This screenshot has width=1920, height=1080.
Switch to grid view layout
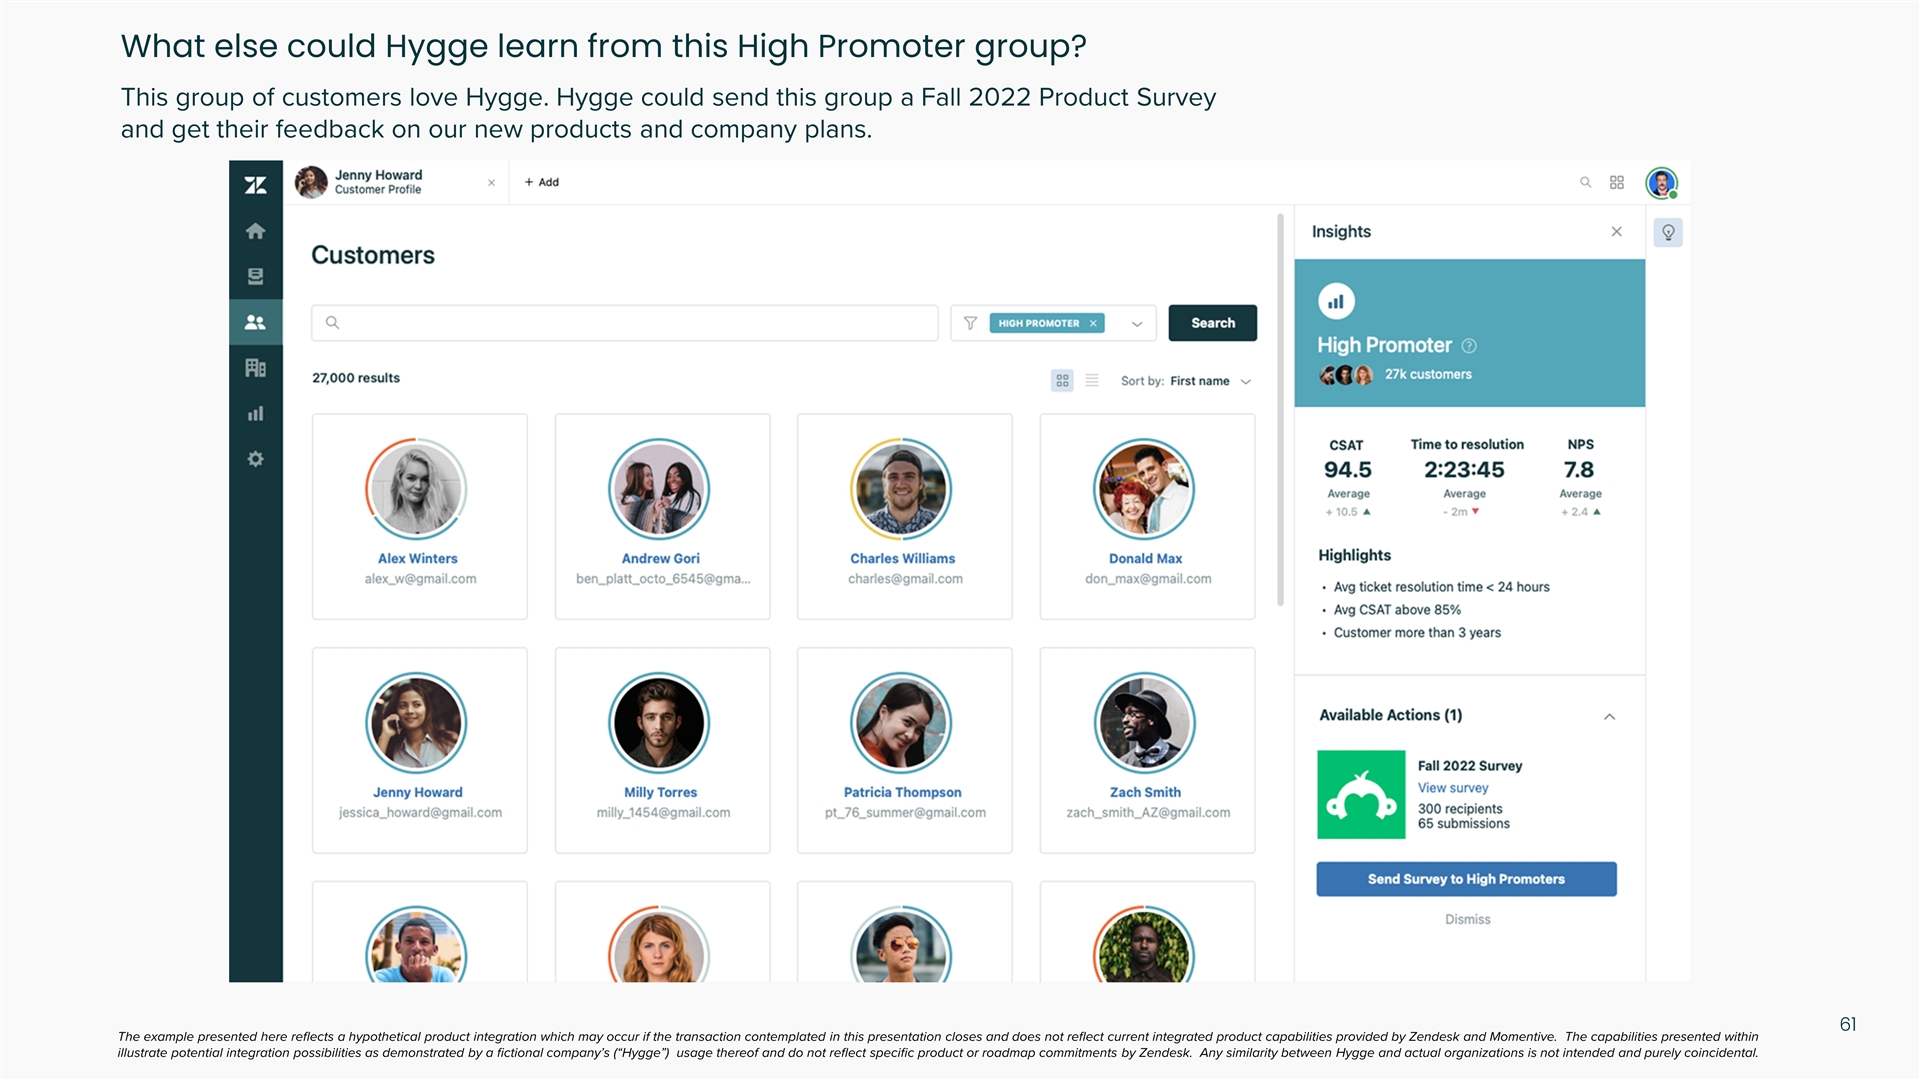pos(1062,381)
